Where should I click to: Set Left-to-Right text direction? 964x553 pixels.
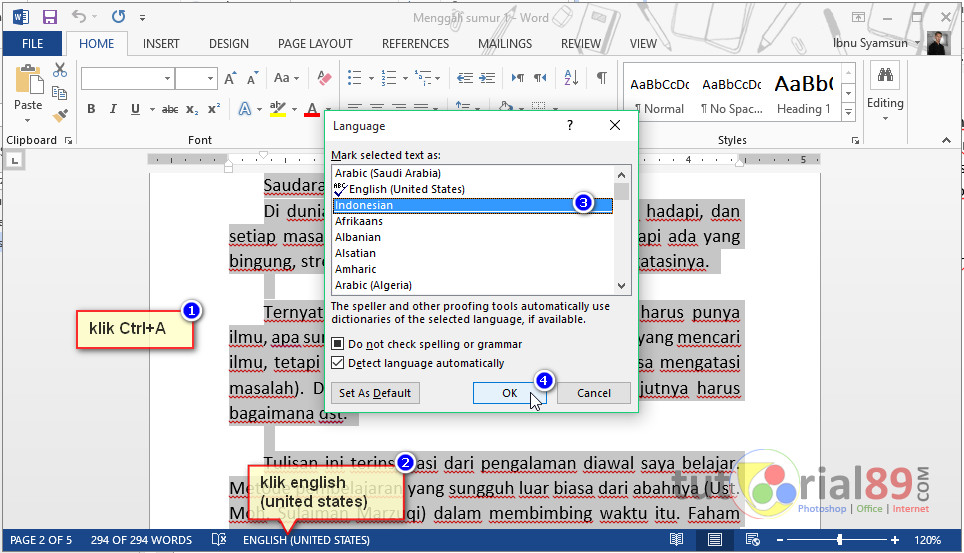click(518, 78)
